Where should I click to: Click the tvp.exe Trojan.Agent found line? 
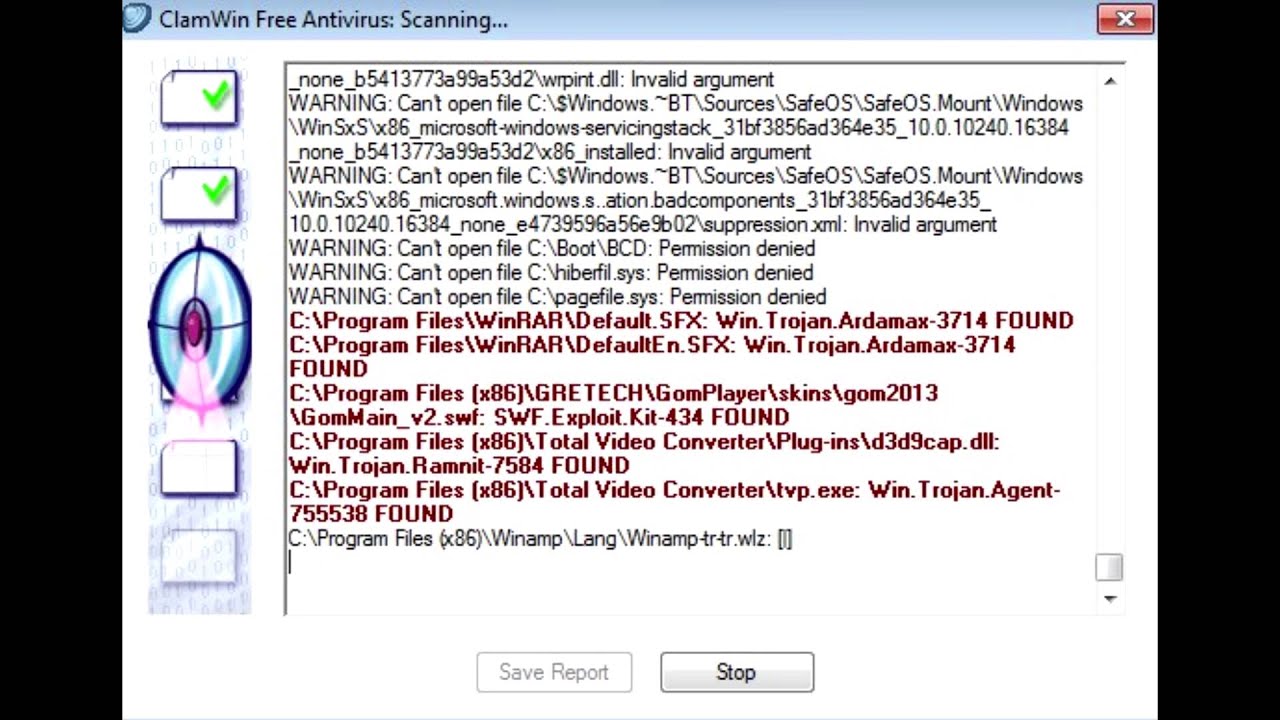click(x=674, y=502)
